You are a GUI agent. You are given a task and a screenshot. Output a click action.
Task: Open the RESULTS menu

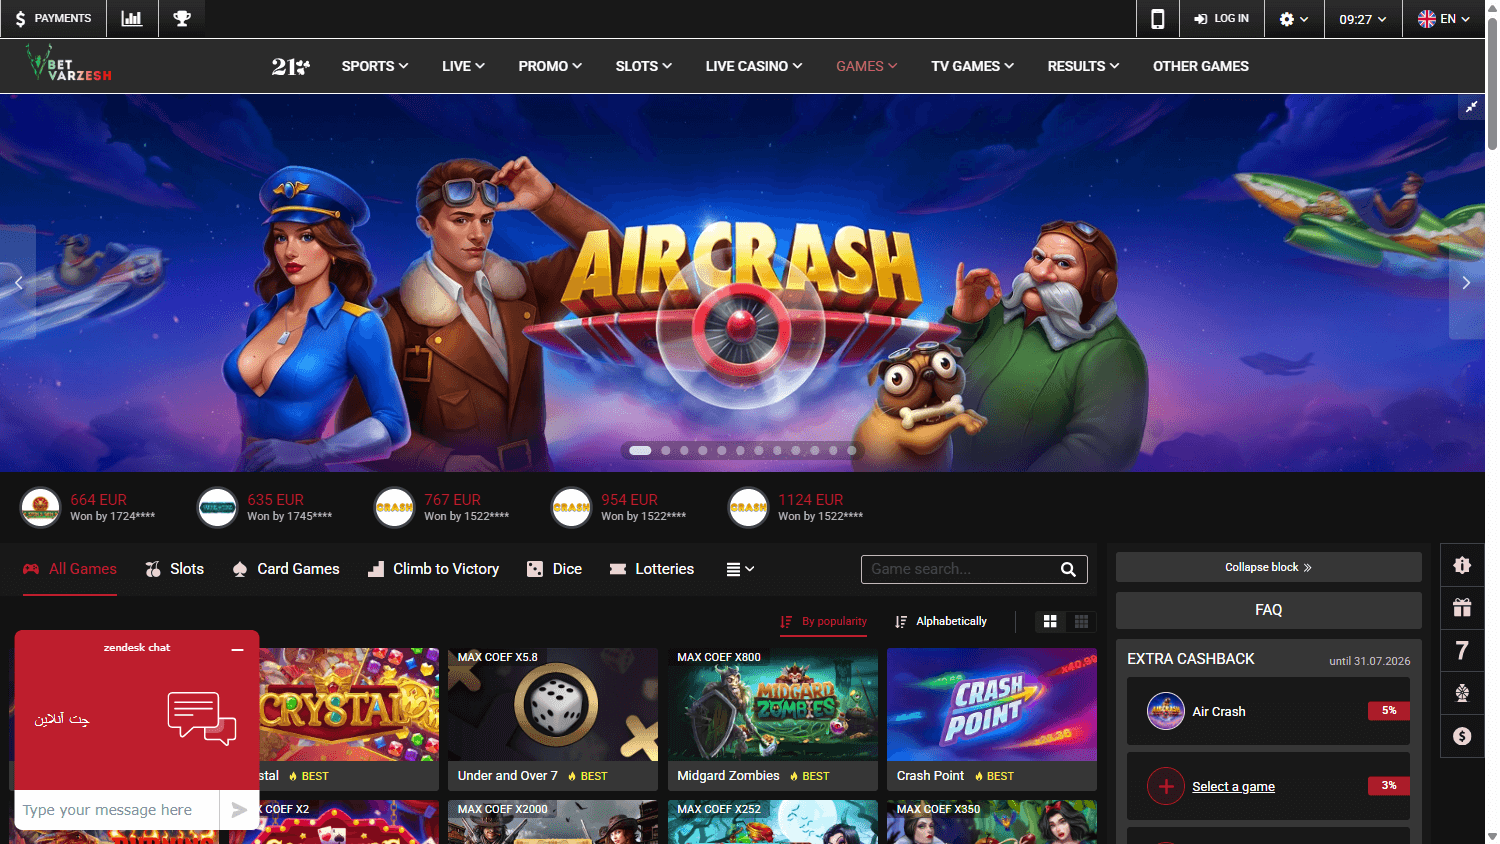(x=1083, y=66)
